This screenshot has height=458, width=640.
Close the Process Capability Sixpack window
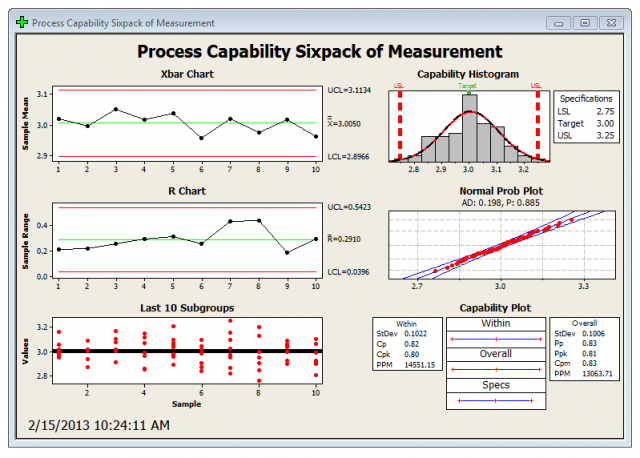(x=612, y=21)
